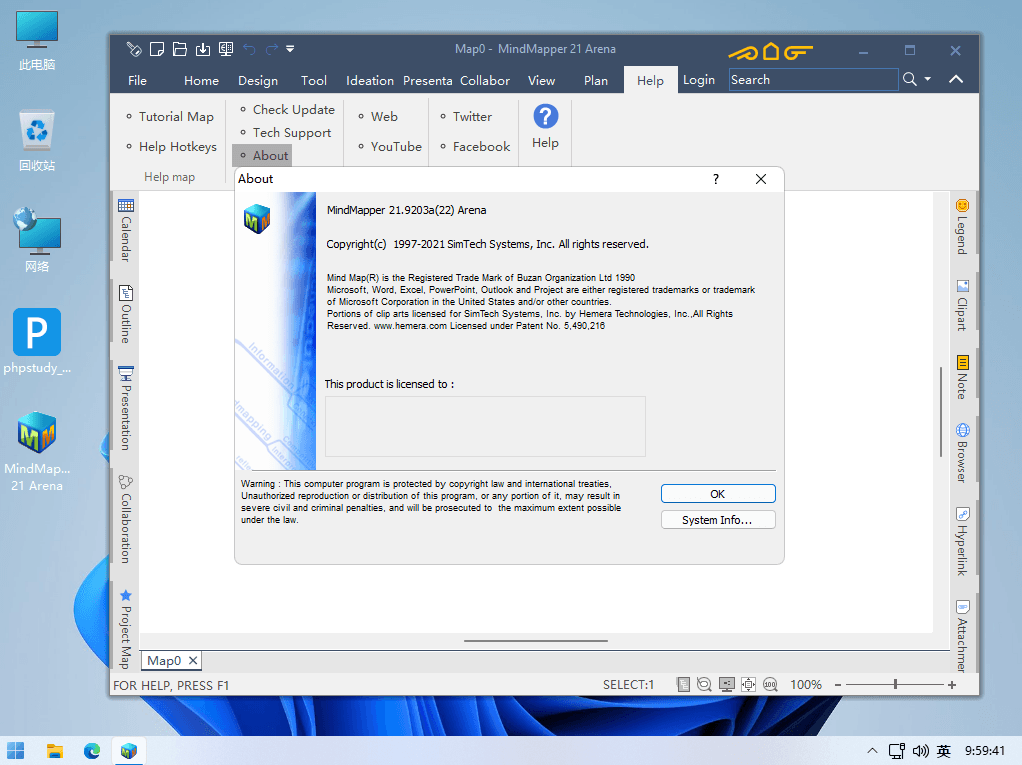The image size is (1022, 765).
Task: Click the licensed-to text box
Action: [x=485, y=426]
